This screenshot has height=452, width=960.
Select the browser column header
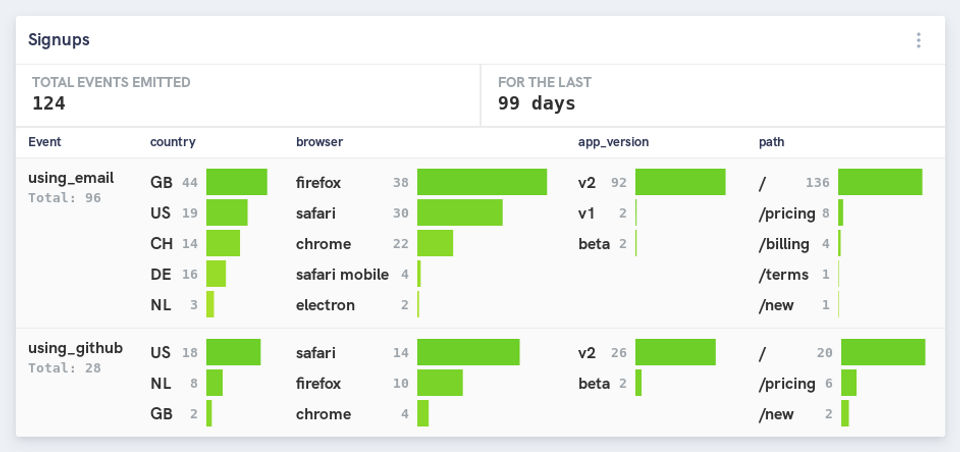click(x=319, y=142)
